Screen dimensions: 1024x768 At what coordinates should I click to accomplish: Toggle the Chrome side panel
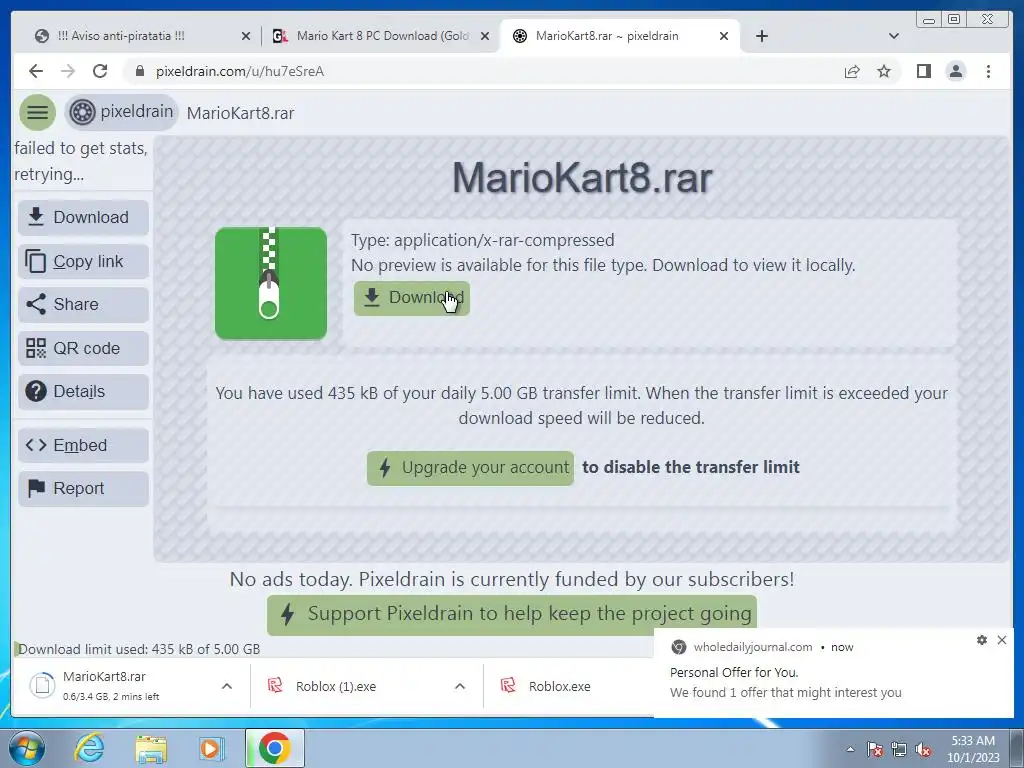[923, 71]
